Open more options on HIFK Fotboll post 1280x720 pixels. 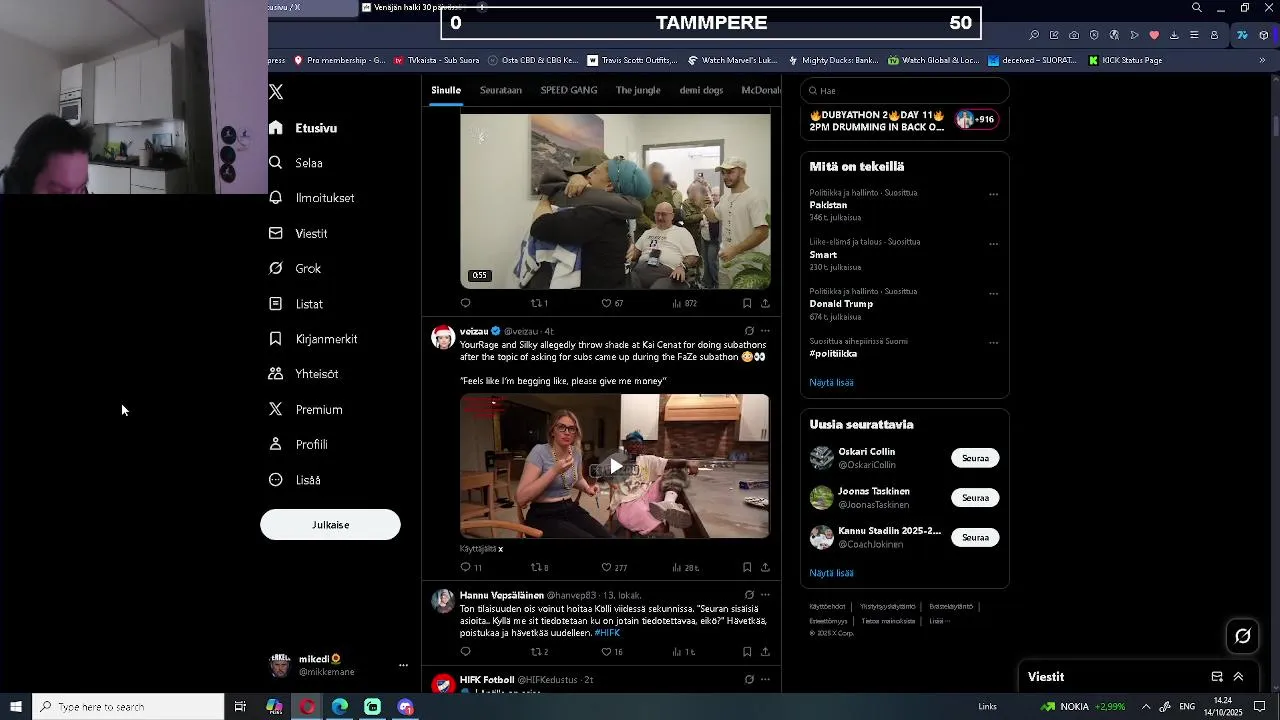point(765,680)
